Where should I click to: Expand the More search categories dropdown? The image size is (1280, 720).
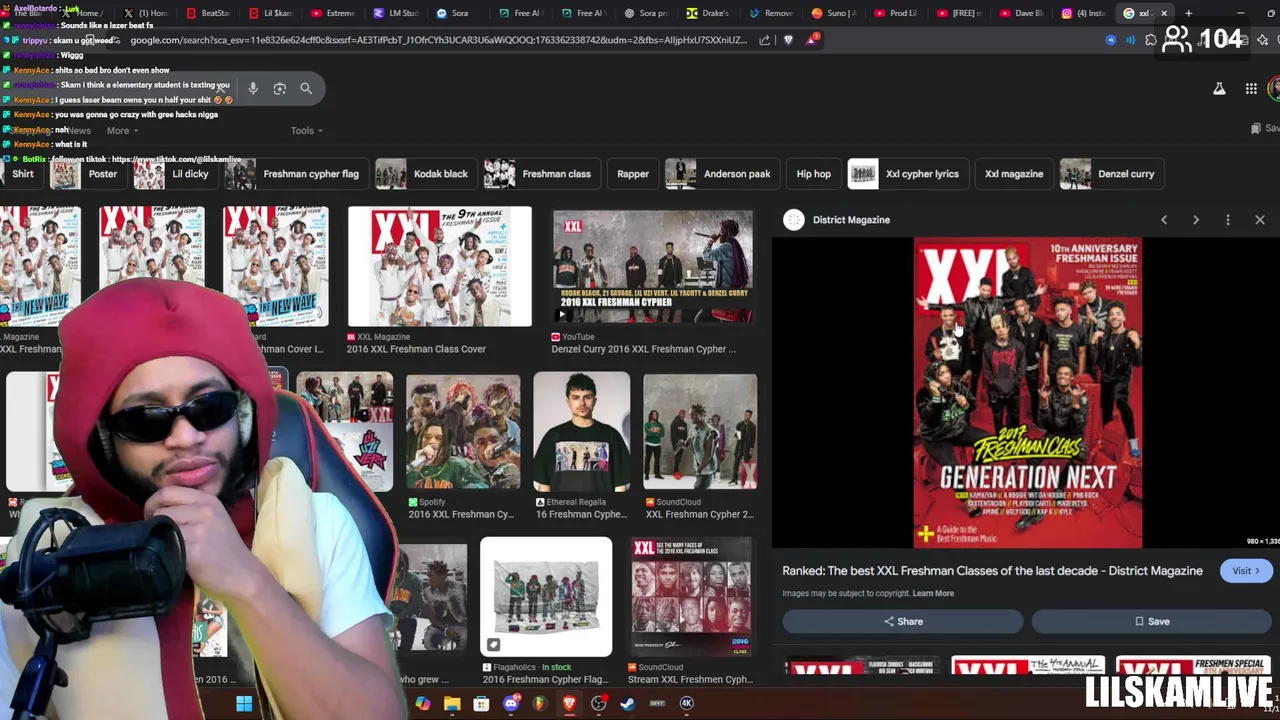coord(122,130)
